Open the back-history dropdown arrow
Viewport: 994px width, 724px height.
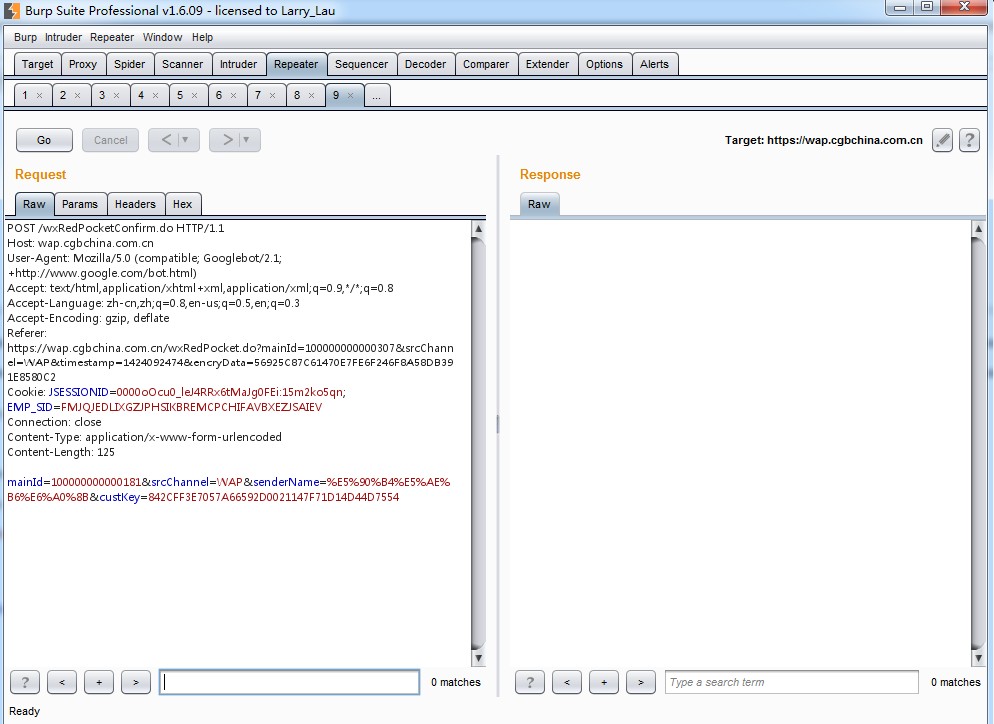[185, 139]
